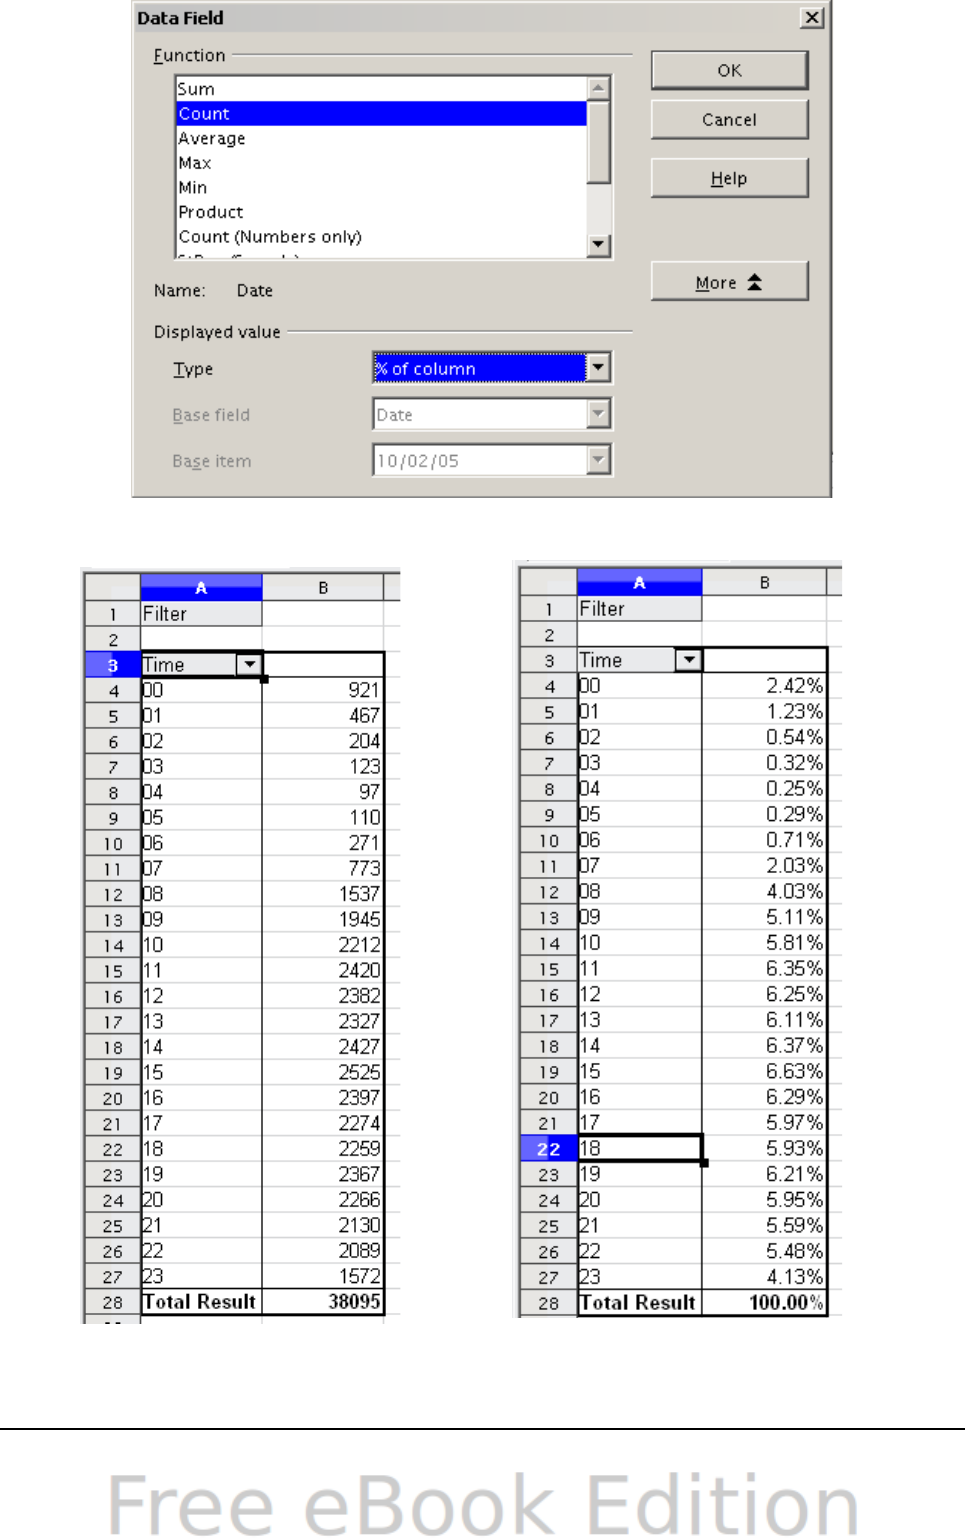Click the cell with value 2427
965x1539 pixels.
click(x=323, y=1047)
